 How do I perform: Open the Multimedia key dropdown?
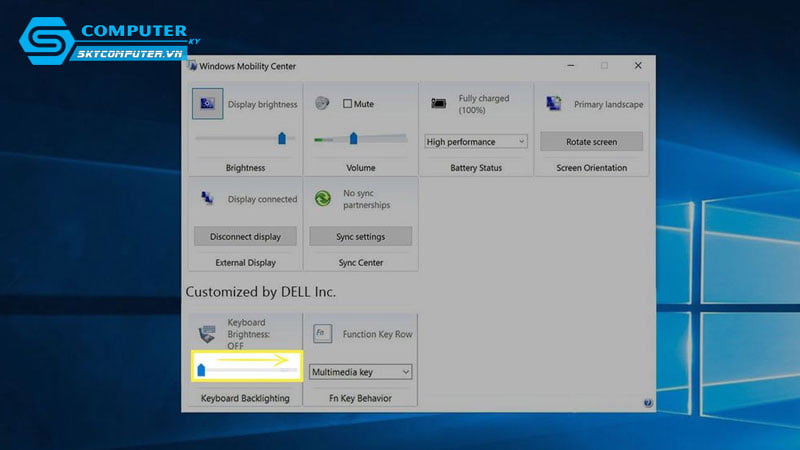(x=360, y=372)
